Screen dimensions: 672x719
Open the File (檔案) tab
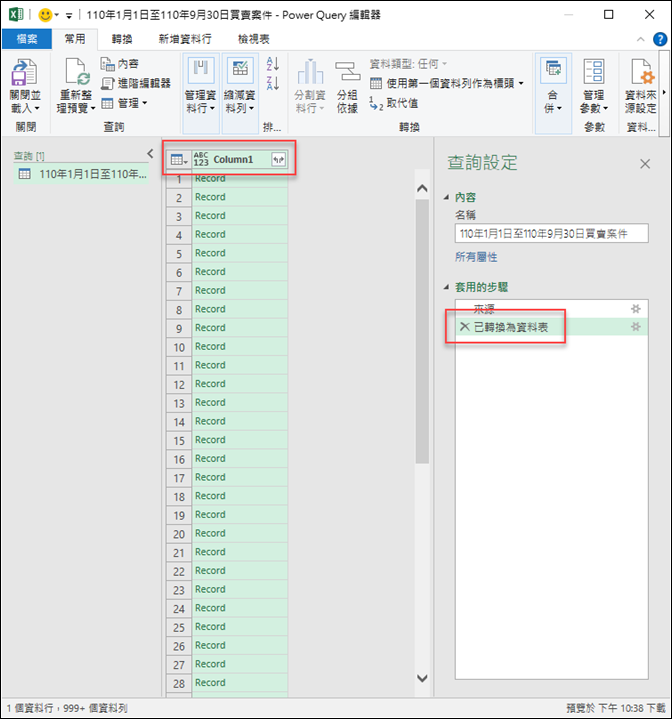click(x=27, y=39)
